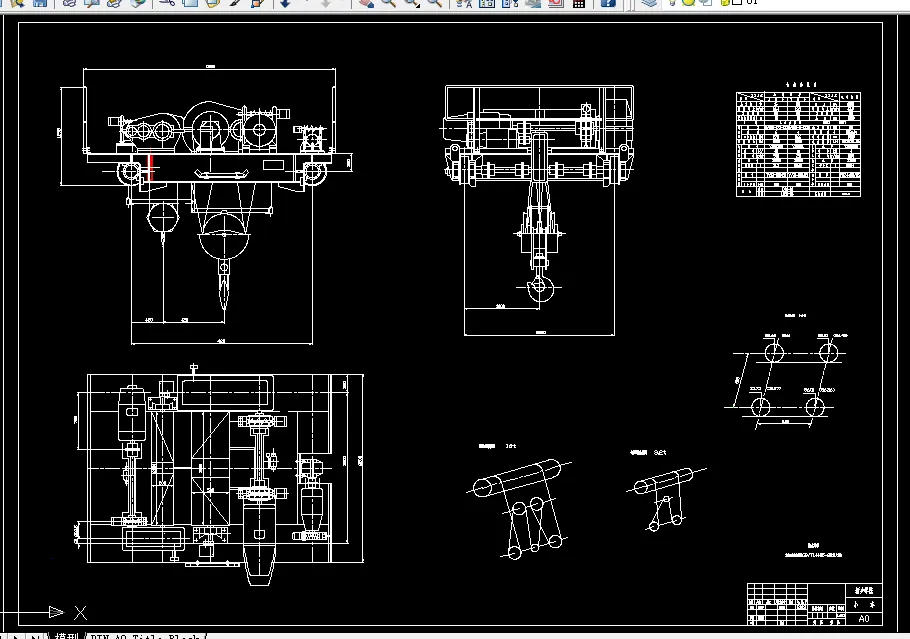Click layer 01 color square
This screenshot has height=639, width=910.
[x=737, y=2]
